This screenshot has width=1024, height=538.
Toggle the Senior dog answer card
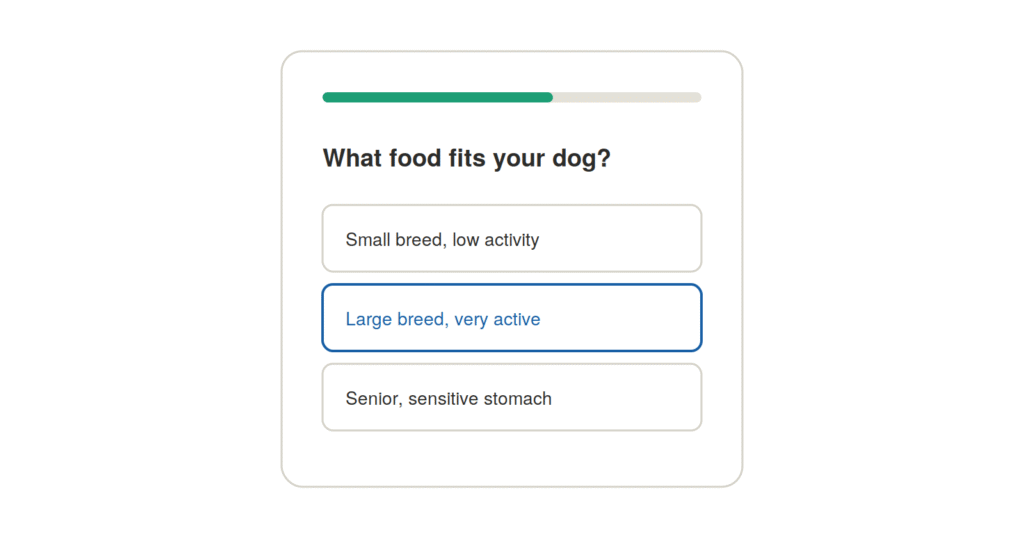tap(511, 397)
